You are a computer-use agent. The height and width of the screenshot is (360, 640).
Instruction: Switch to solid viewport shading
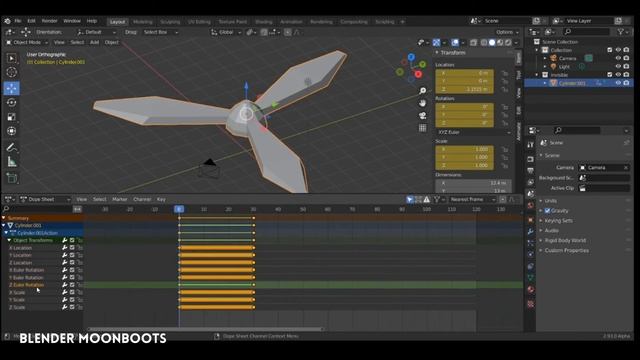click(492, 42)
